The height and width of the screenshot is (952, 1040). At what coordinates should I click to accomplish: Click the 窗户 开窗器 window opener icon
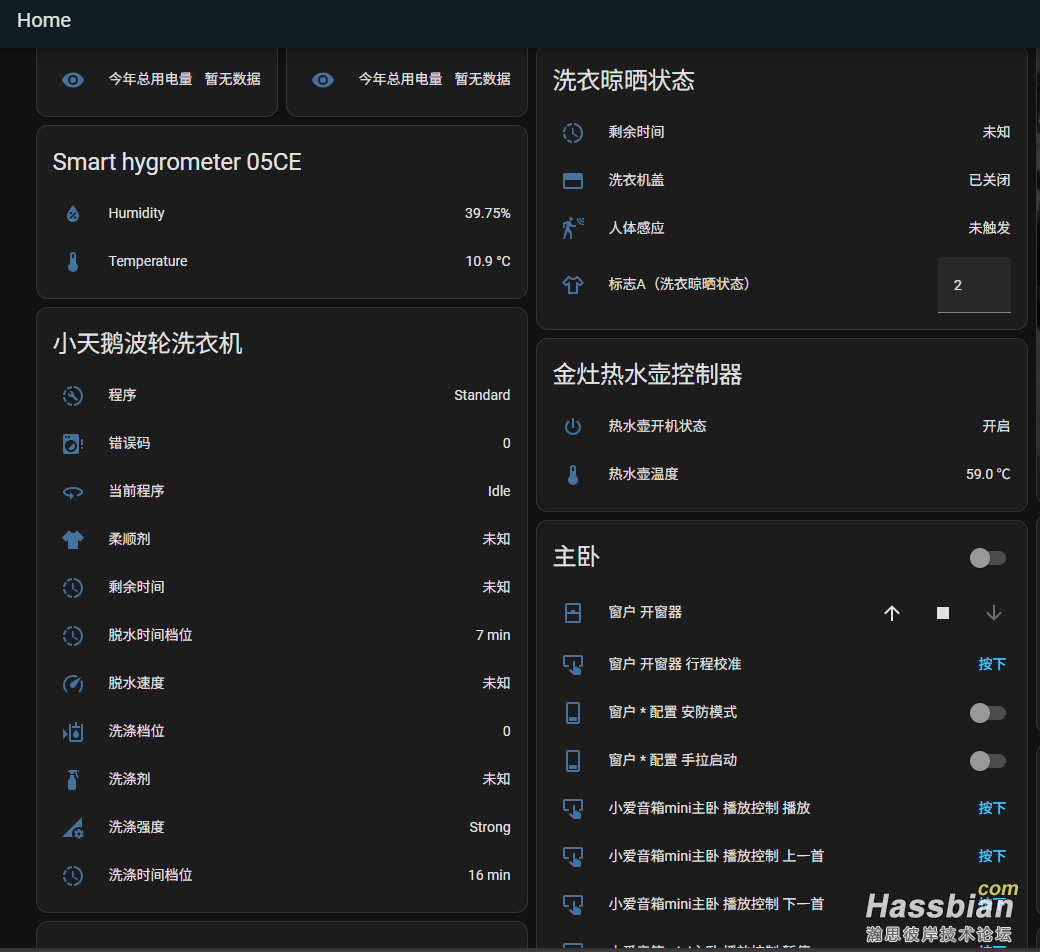572,613
